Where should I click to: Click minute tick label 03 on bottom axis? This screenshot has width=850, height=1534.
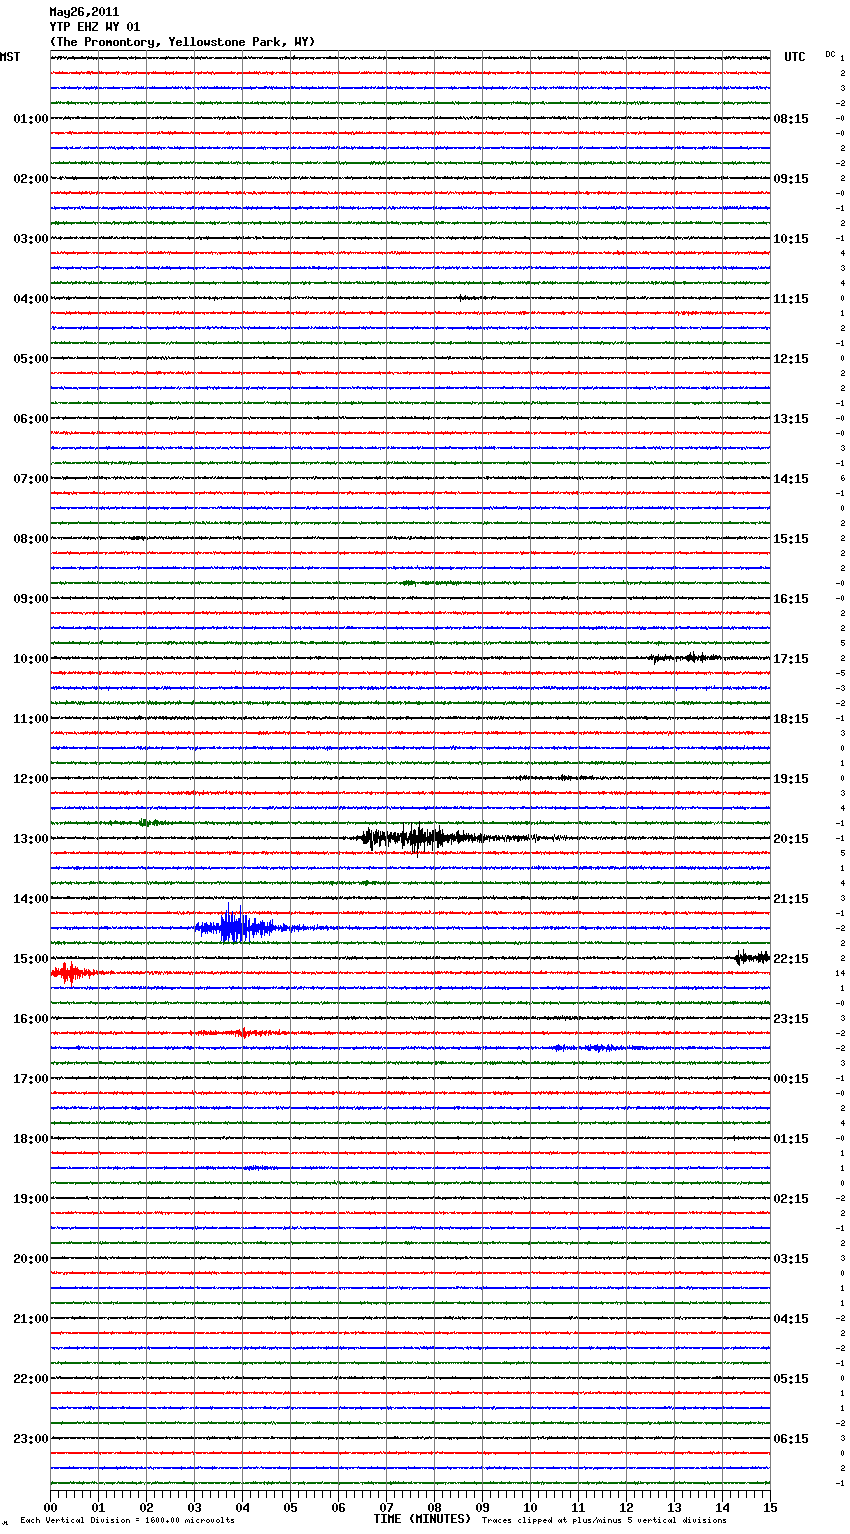pyautogui.click(x=194, y=1507)
